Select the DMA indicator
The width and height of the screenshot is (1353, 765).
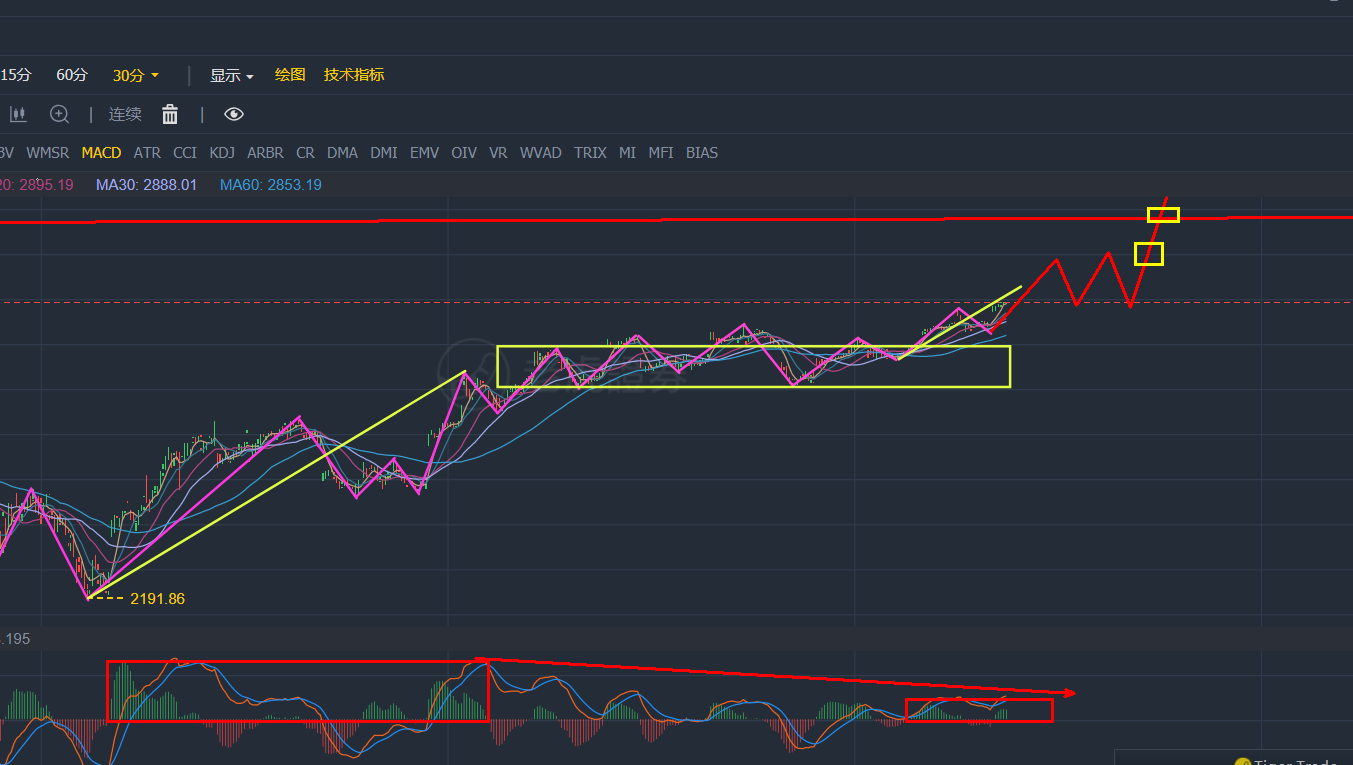342,153
